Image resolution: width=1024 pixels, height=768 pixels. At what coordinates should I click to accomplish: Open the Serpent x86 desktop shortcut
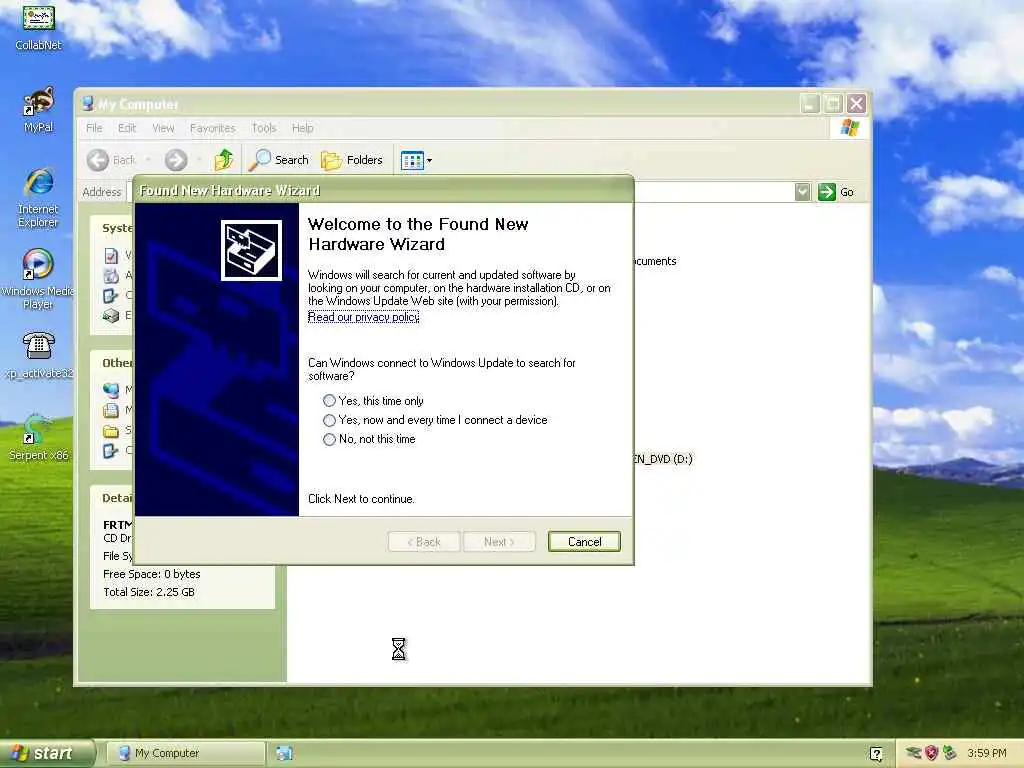click(39, 436)
